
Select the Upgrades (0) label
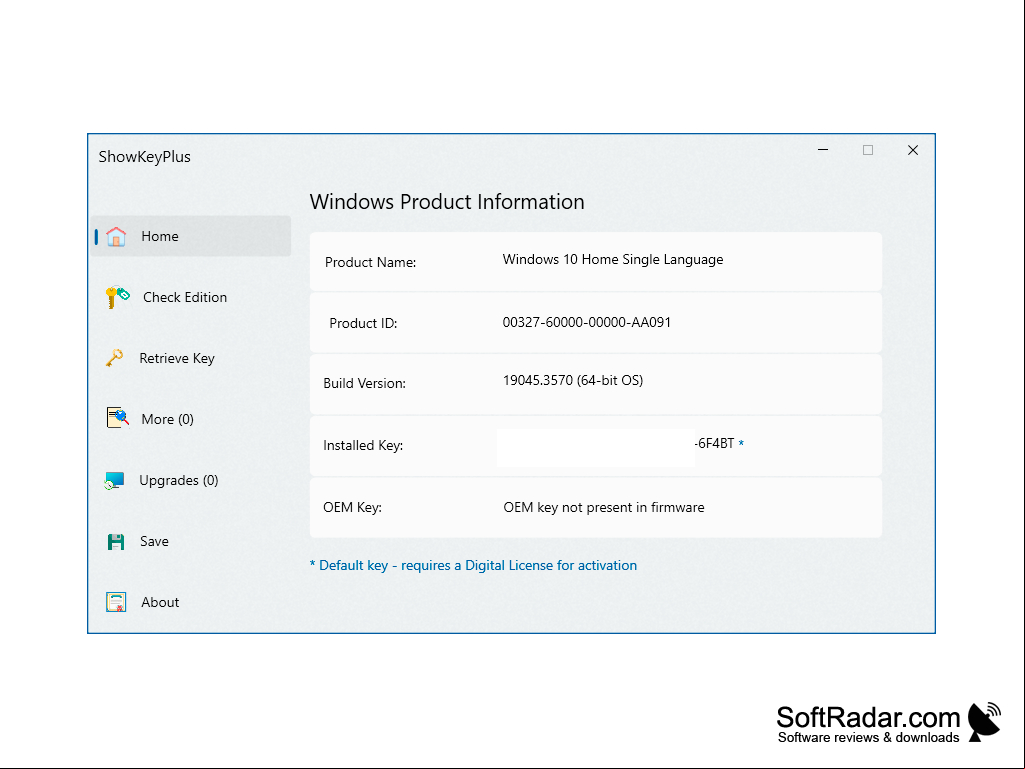point(178,481)
